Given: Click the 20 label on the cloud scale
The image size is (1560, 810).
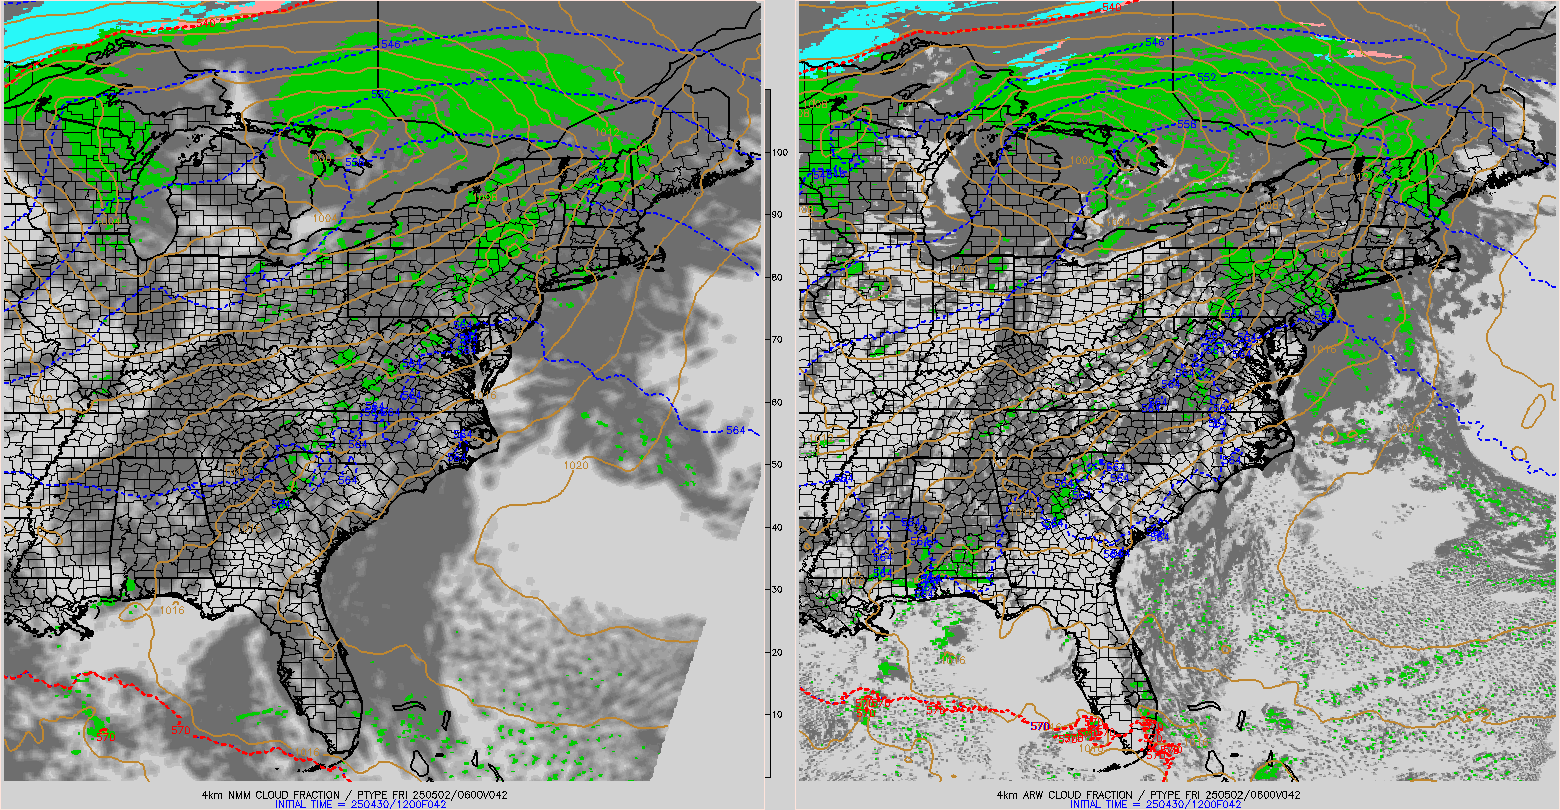Looking at the screenshot, I should click(x=779, y=652).
